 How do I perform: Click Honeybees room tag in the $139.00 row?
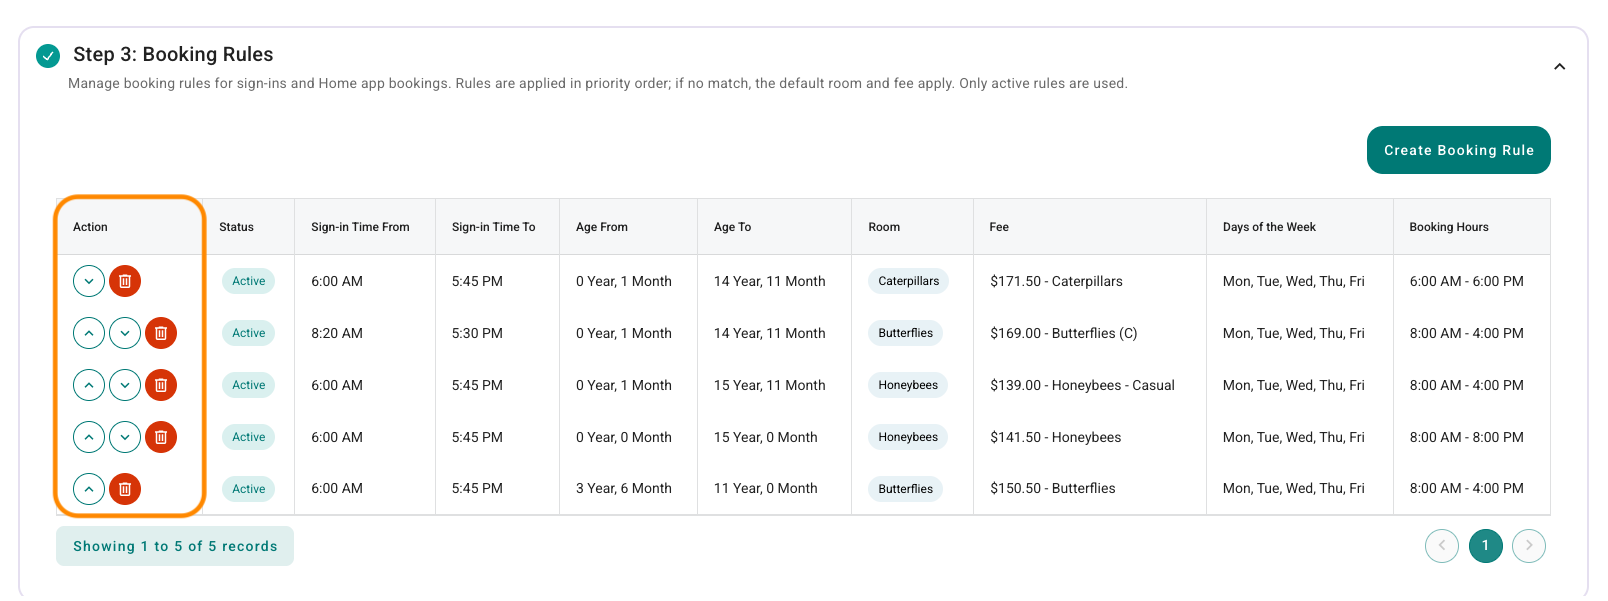pos(908,385)
